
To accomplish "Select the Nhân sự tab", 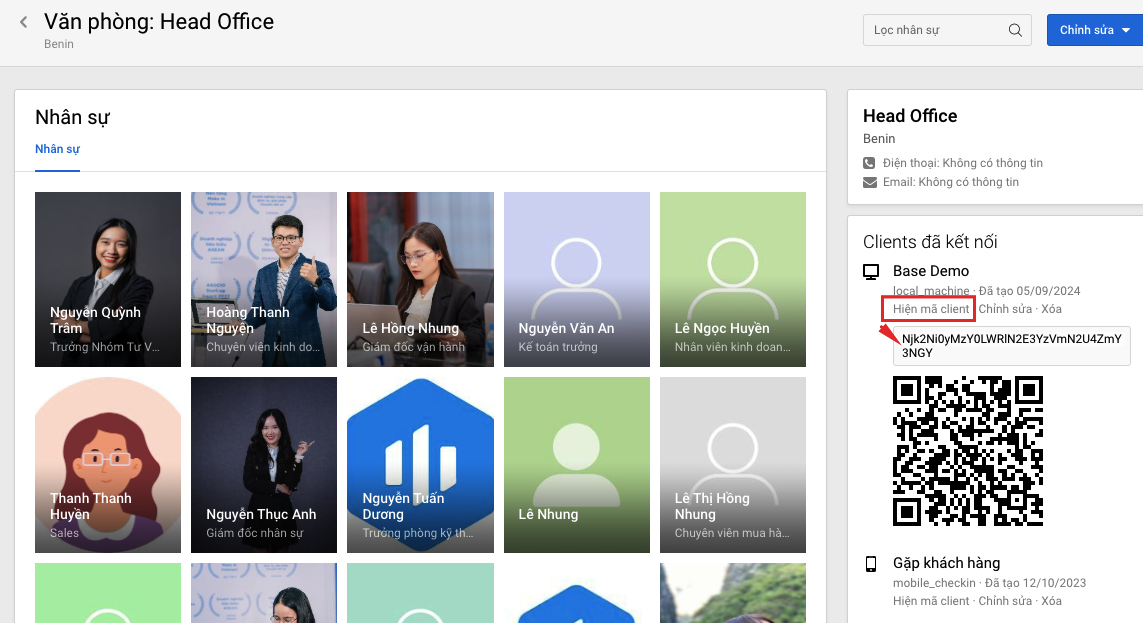I will point(58,149).
